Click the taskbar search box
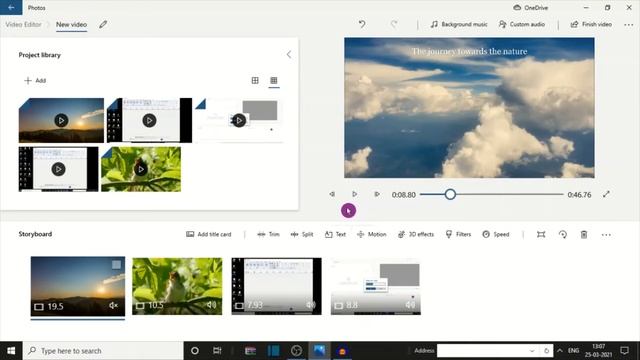This screenshot has height=360, width=640. (103, 351)
